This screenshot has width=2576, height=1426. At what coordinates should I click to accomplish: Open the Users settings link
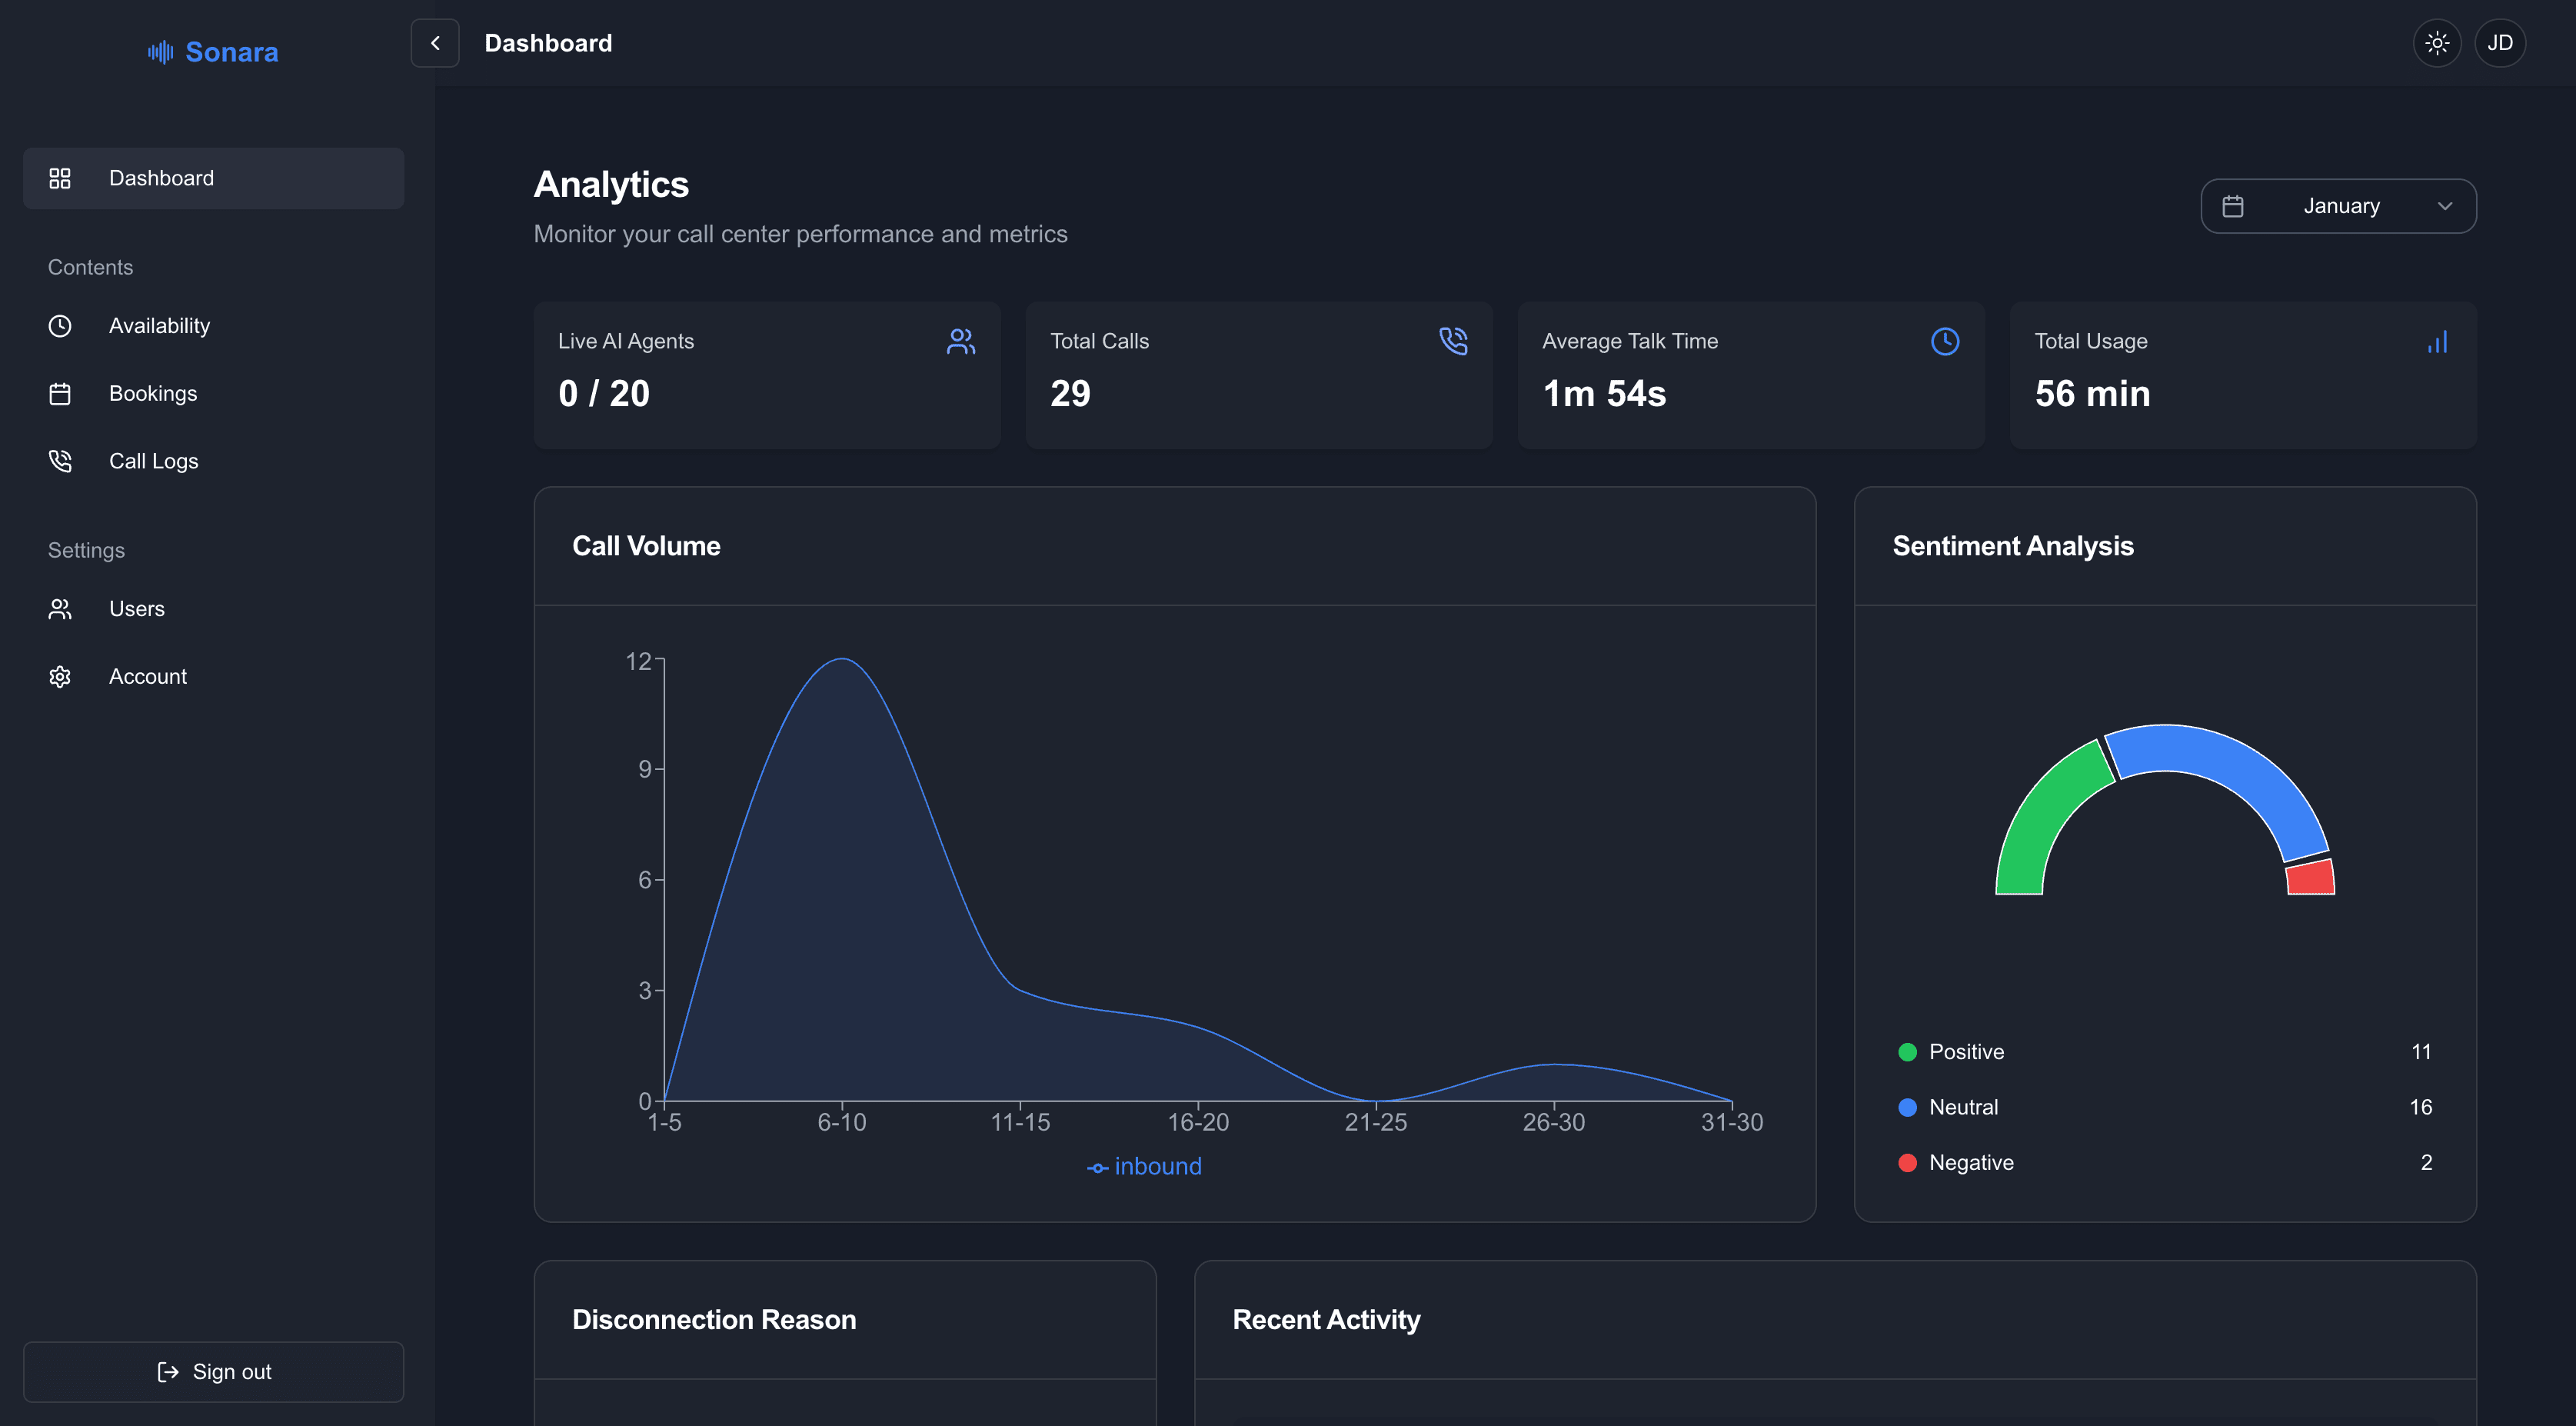pos(136,609)
